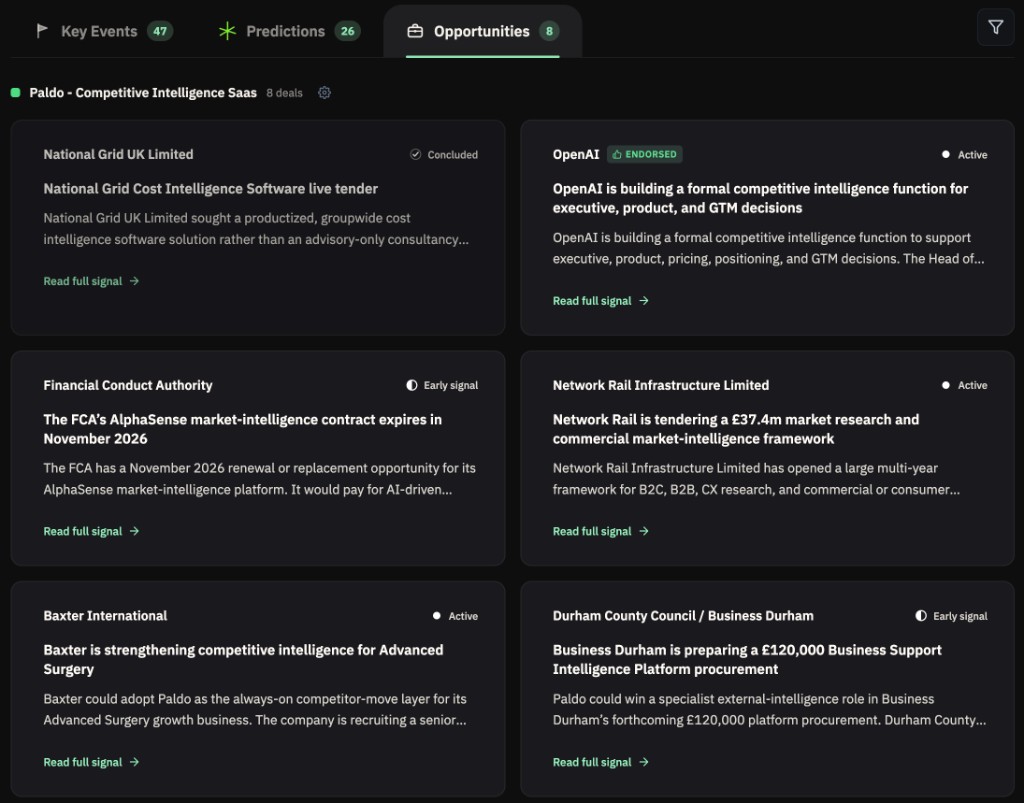Click the 8 deals label
The width and height of the screenshot is (1024, 803).
pos(284,93)
